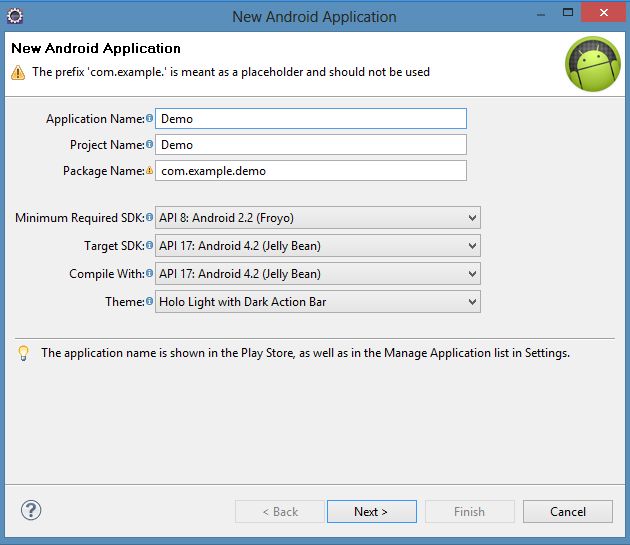The image size is (630, 545).
Task: Click the warning icon beside prefix message
Action: (x=18, y=72)
